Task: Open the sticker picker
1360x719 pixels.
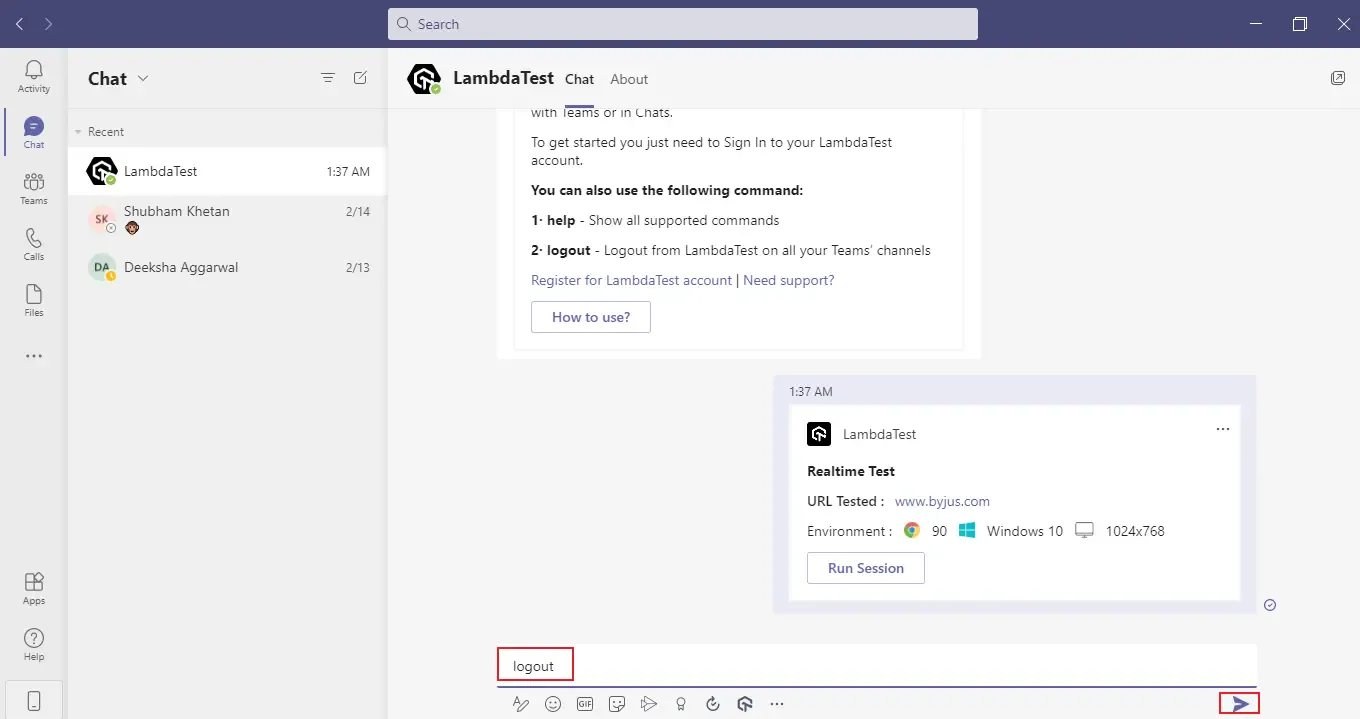Action: point(617,703)
